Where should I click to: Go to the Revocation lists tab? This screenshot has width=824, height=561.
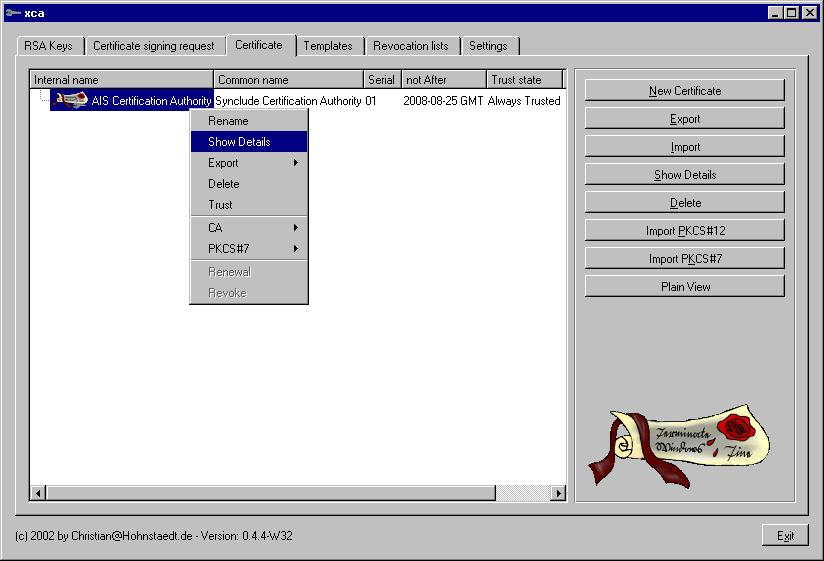(x=410, y=46)
